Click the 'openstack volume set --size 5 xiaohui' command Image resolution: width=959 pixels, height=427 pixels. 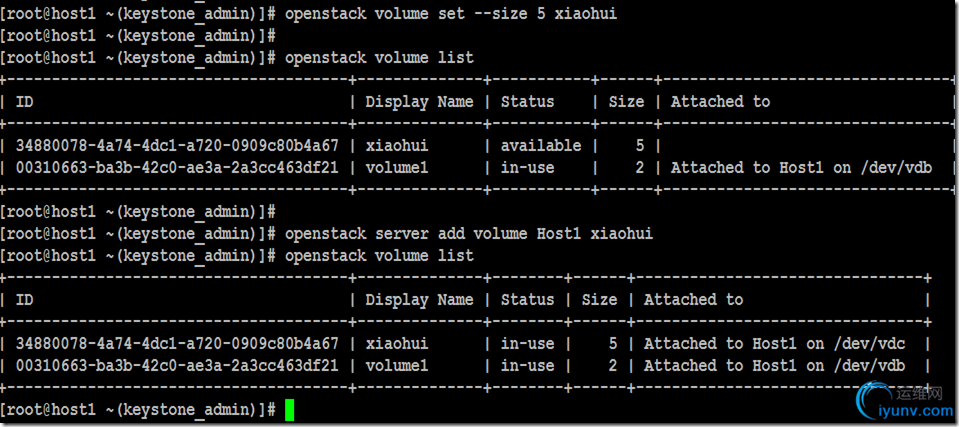(451, 14)
